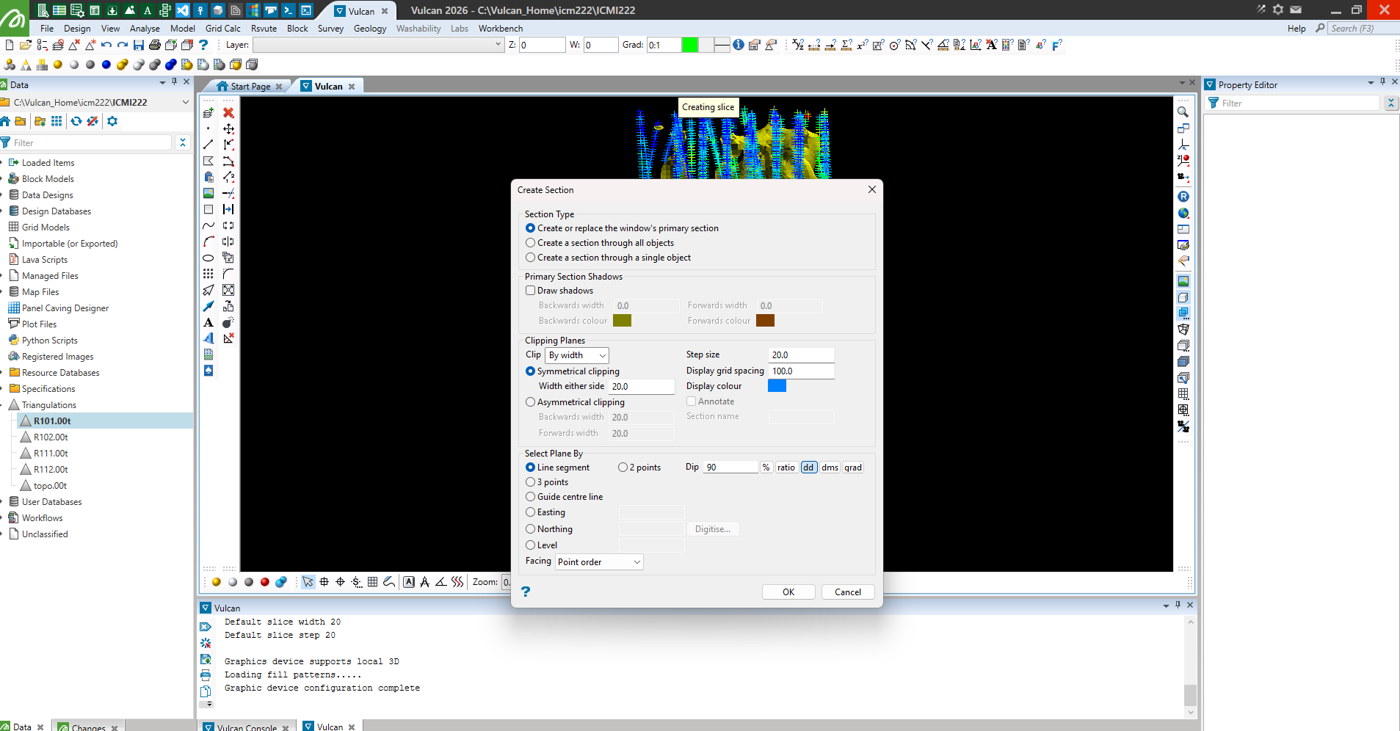Select 'Create a section through a single object'
The image size is (1400, 731).
[608, 258]
